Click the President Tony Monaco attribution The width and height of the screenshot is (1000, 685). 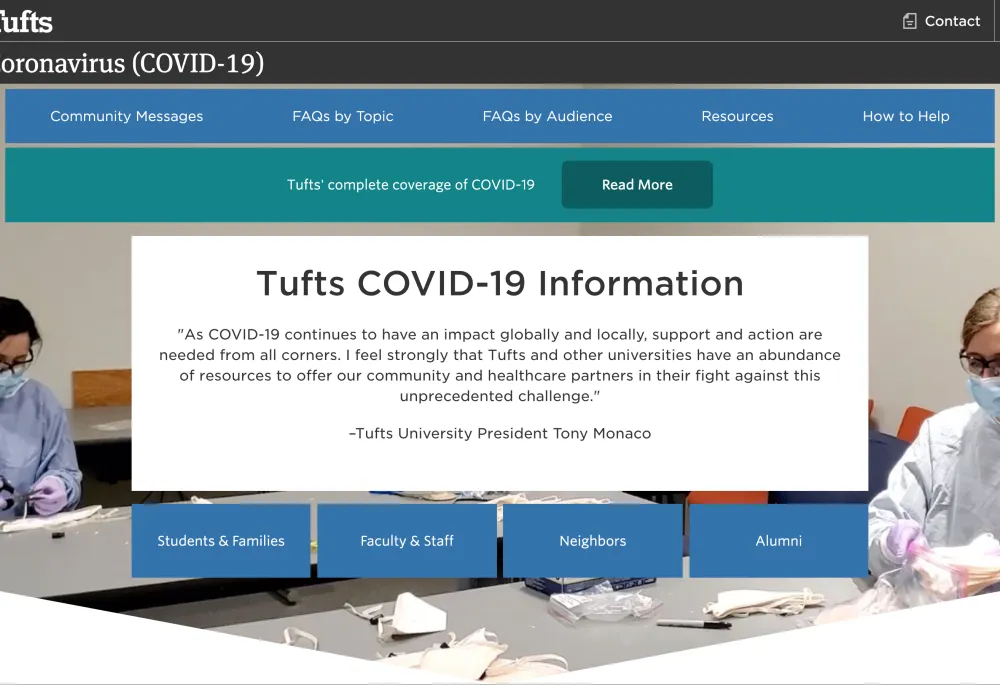point(500,433)
